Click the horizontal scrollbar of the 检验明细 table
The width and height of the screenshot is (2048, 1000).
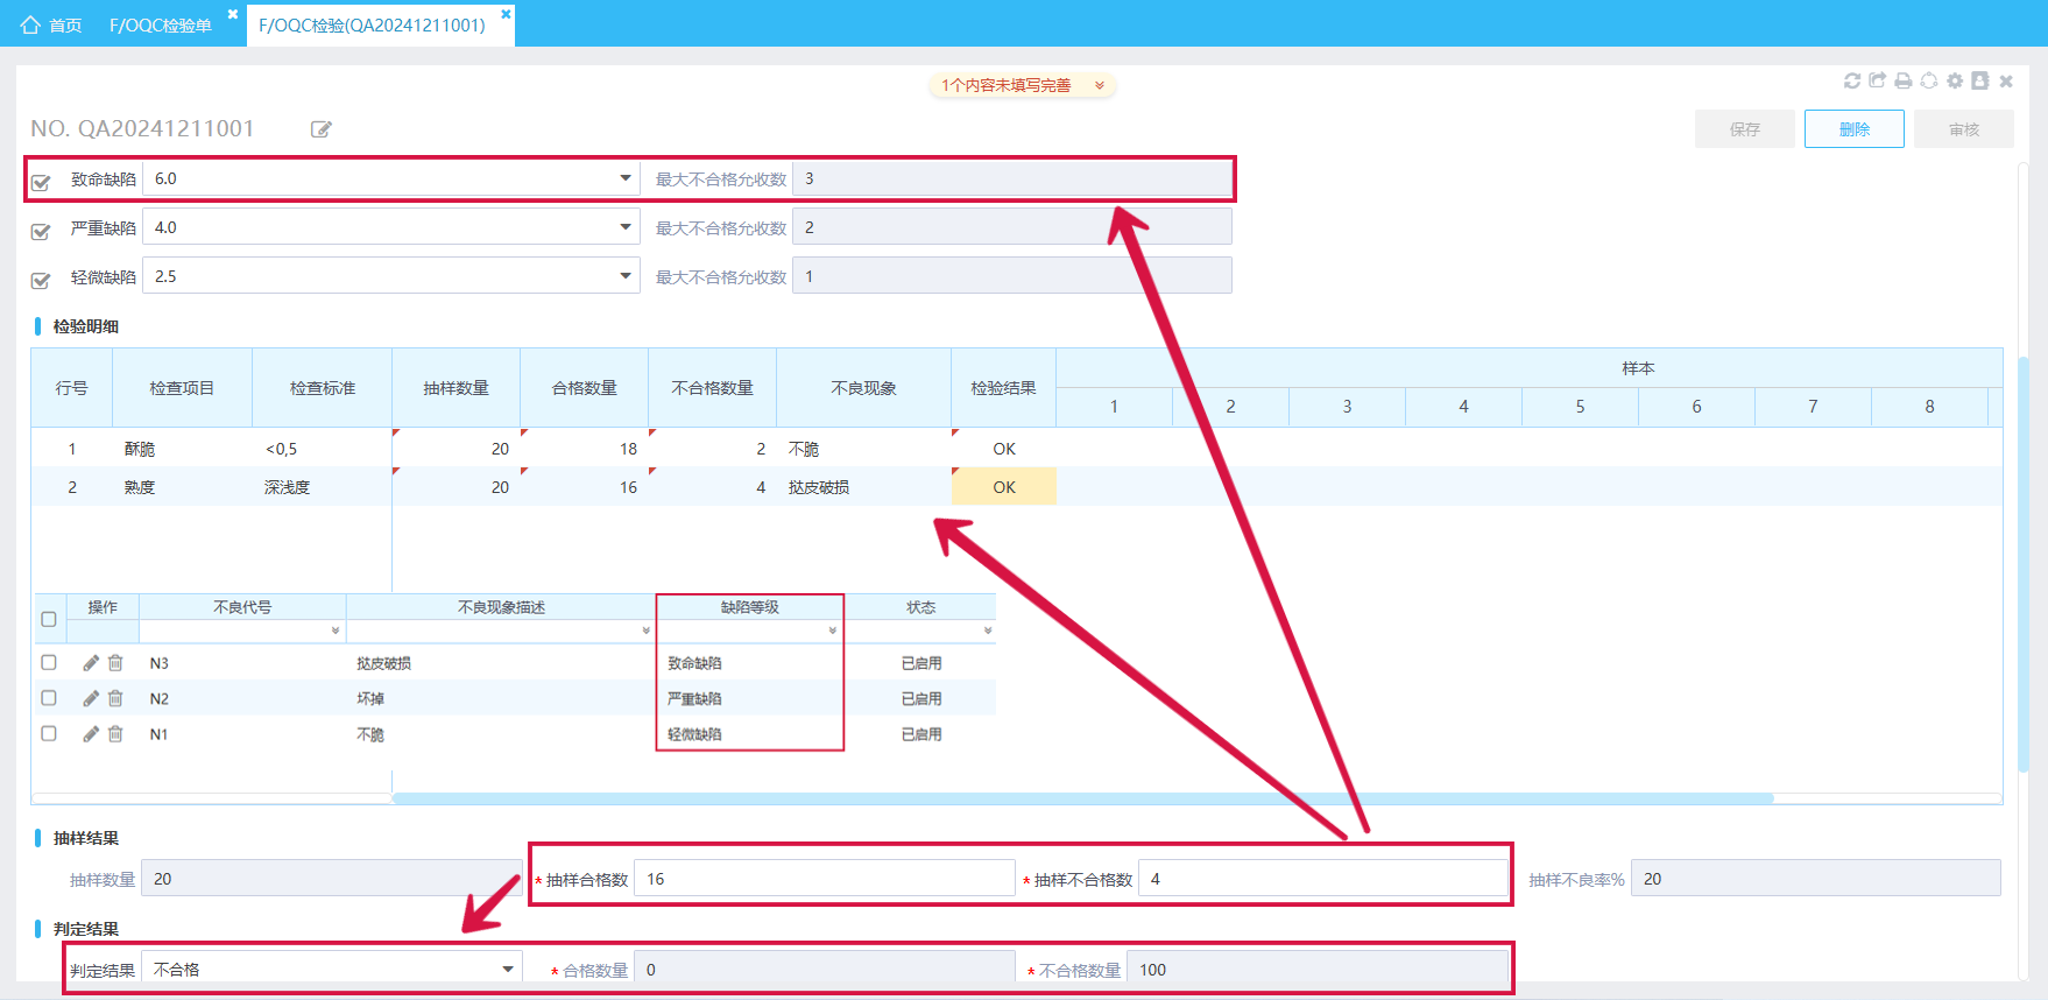pos(1083,798)
